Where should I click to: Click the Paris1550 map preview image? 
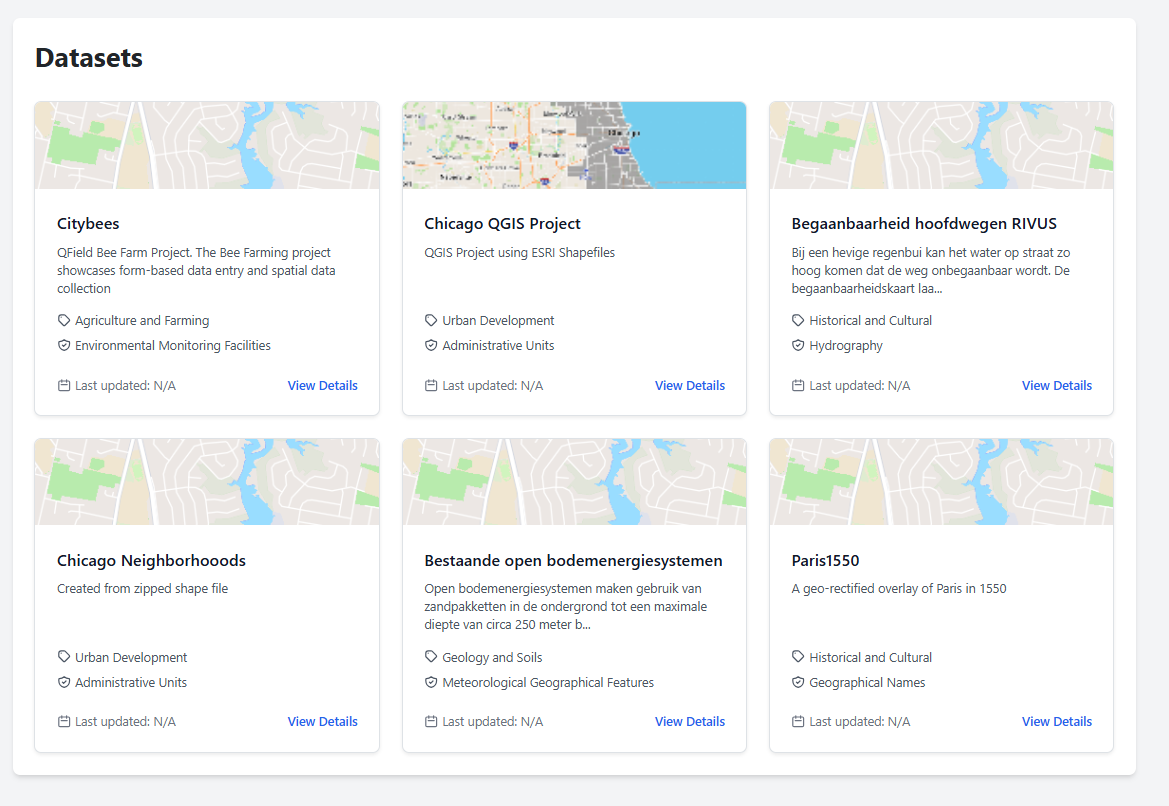coord(941,482)
